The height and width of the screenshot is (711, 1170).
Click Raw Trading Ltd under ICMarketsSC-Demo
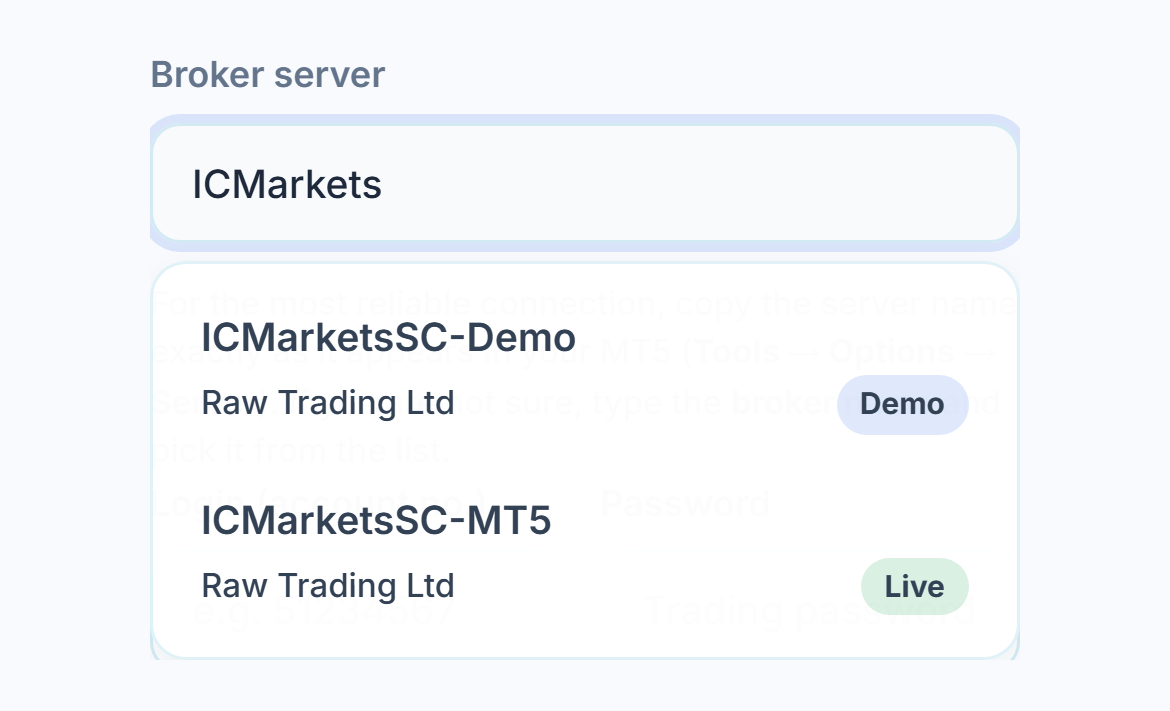(x=328, y=404)
